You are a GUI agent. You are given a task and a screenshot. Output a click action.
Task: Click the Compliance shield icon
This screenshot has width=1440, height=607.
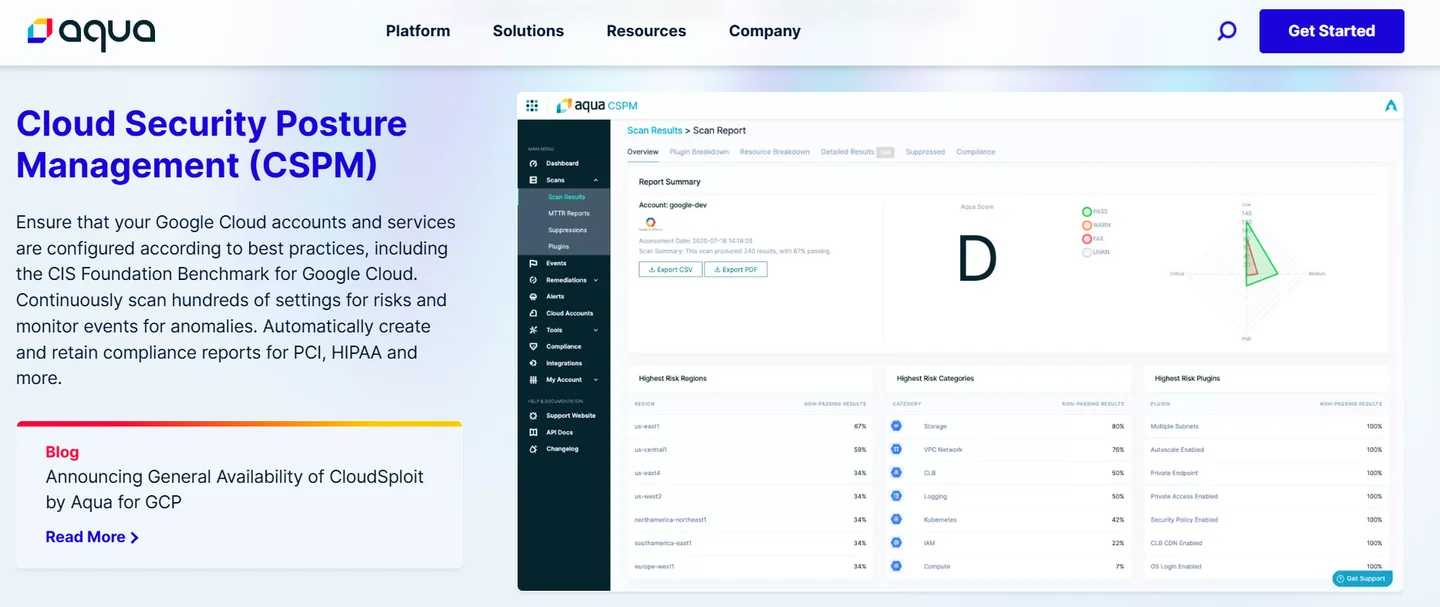point(533,346)
